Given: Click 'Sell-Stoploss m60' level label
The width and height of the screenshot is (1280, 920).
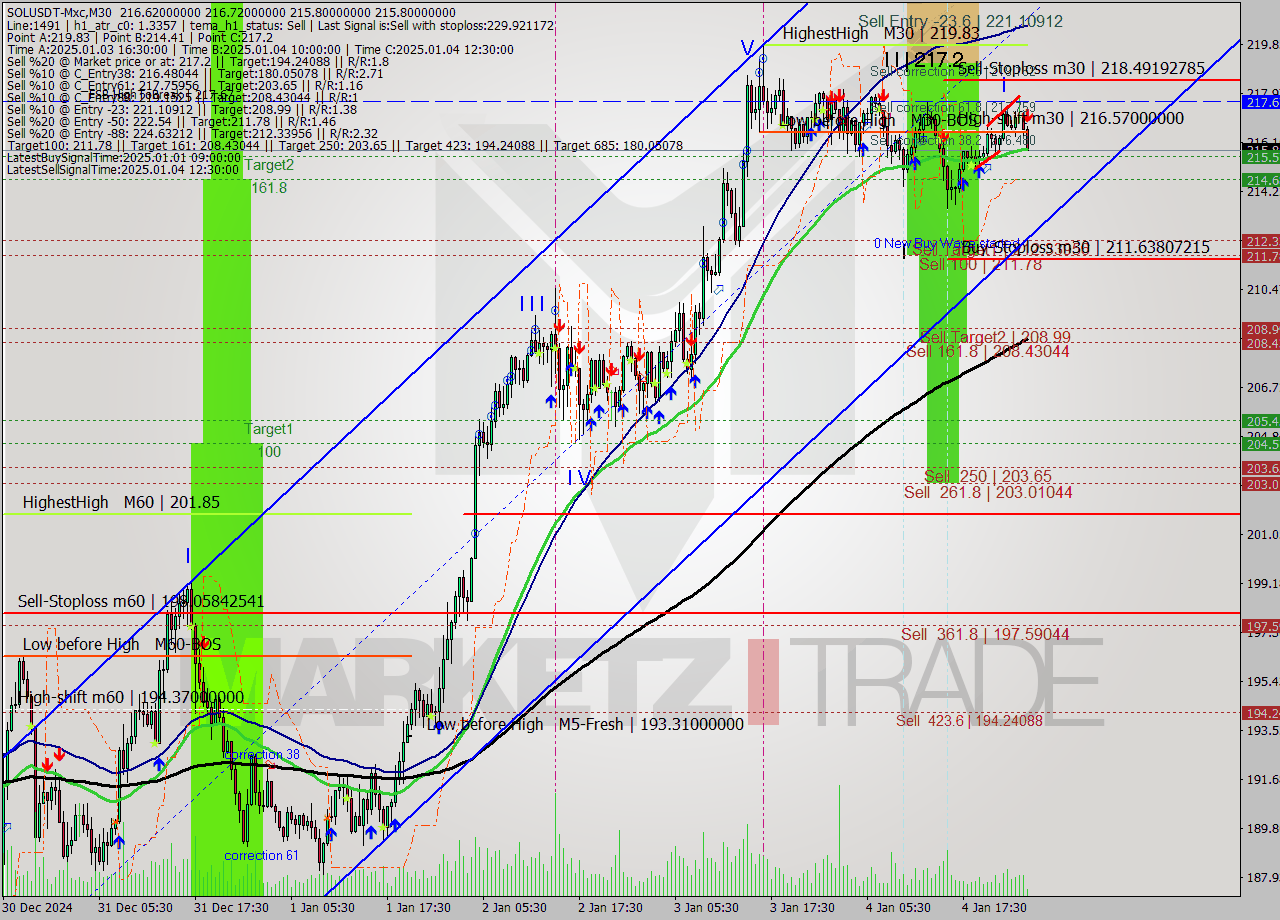Looking at the screenshot, I should (x=141, y=601).
